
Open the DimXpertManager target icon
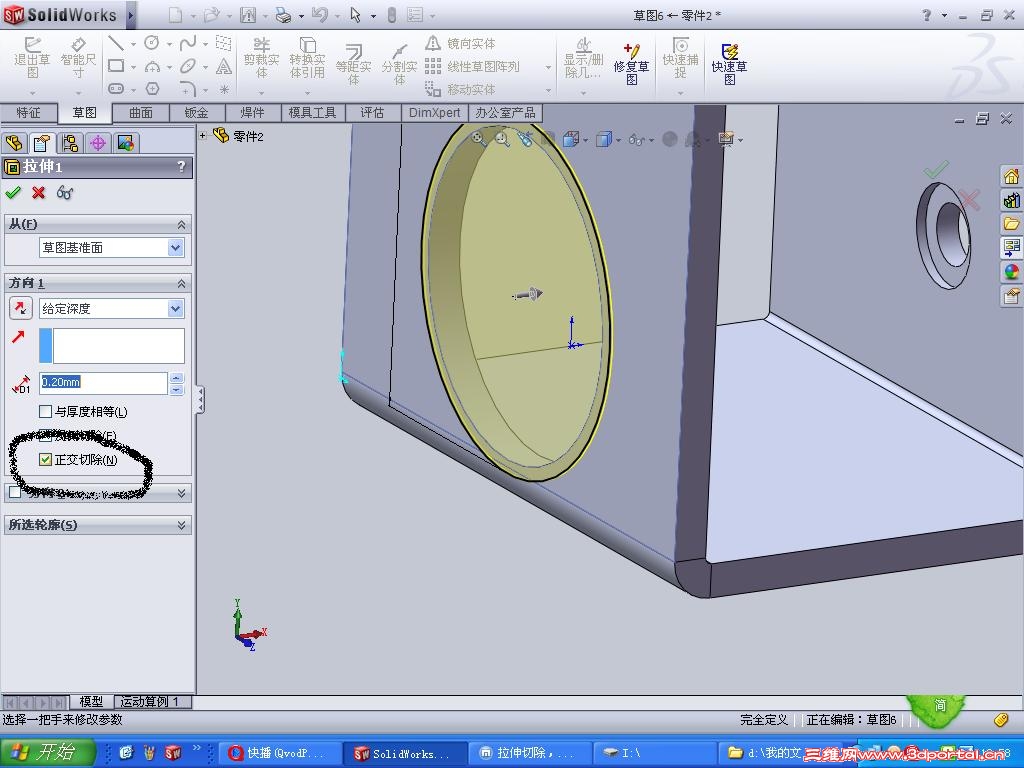click(98, 143)
